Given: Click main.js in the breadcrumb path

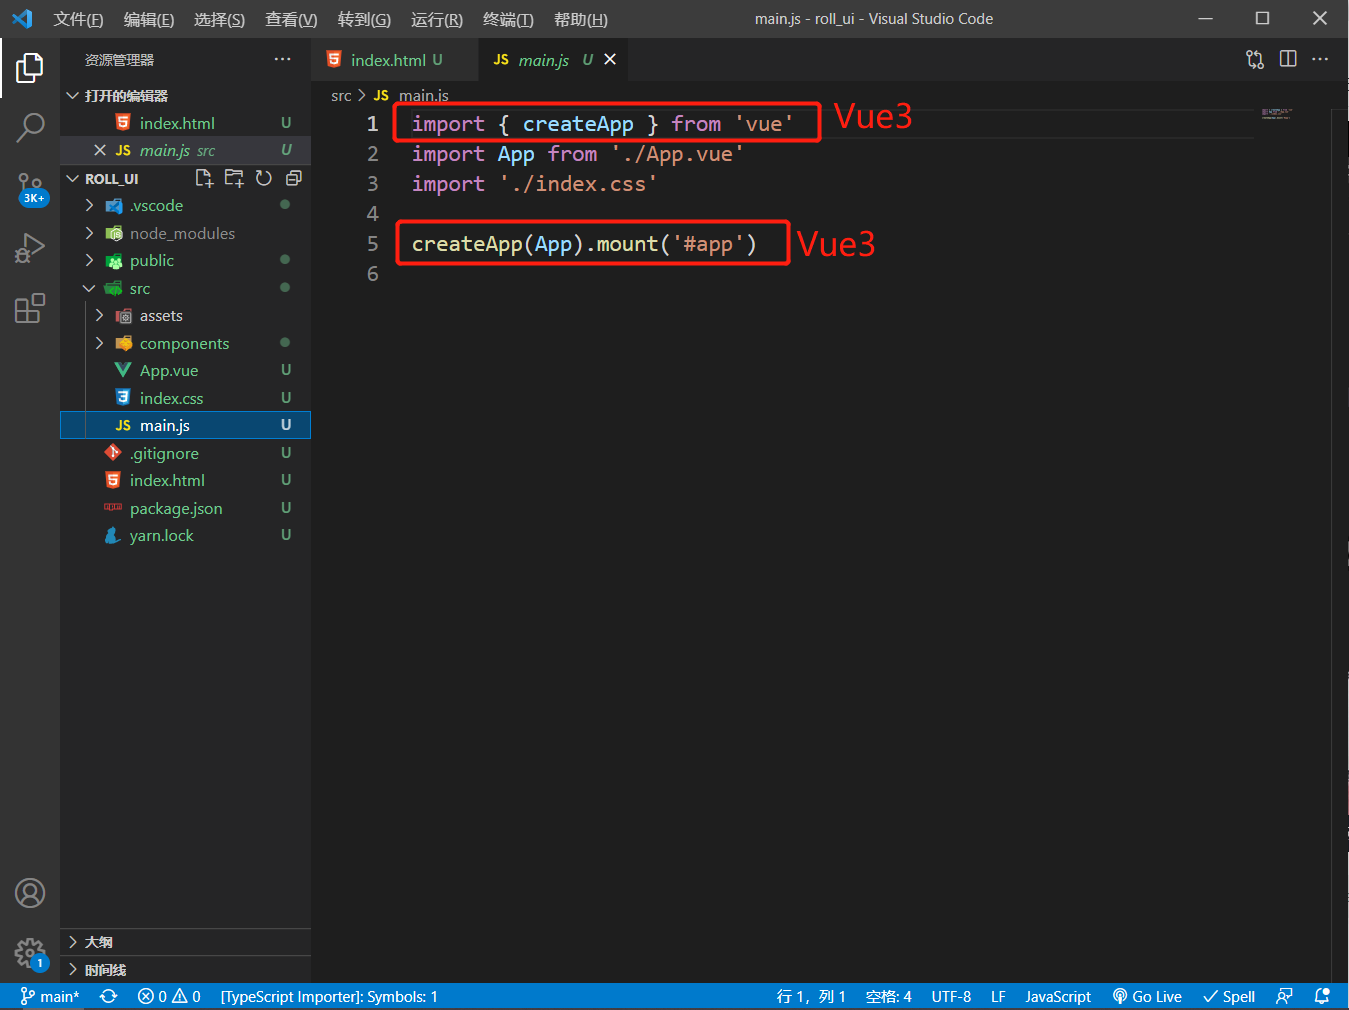Looking at the screenshot, I should [424, 95].
